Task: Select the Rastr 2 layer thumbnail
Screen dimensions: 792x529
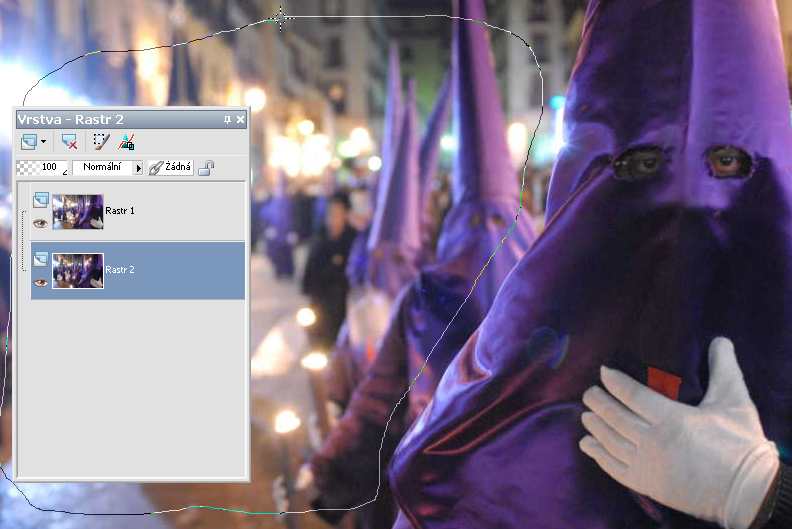Action: (x=78, y=271)
